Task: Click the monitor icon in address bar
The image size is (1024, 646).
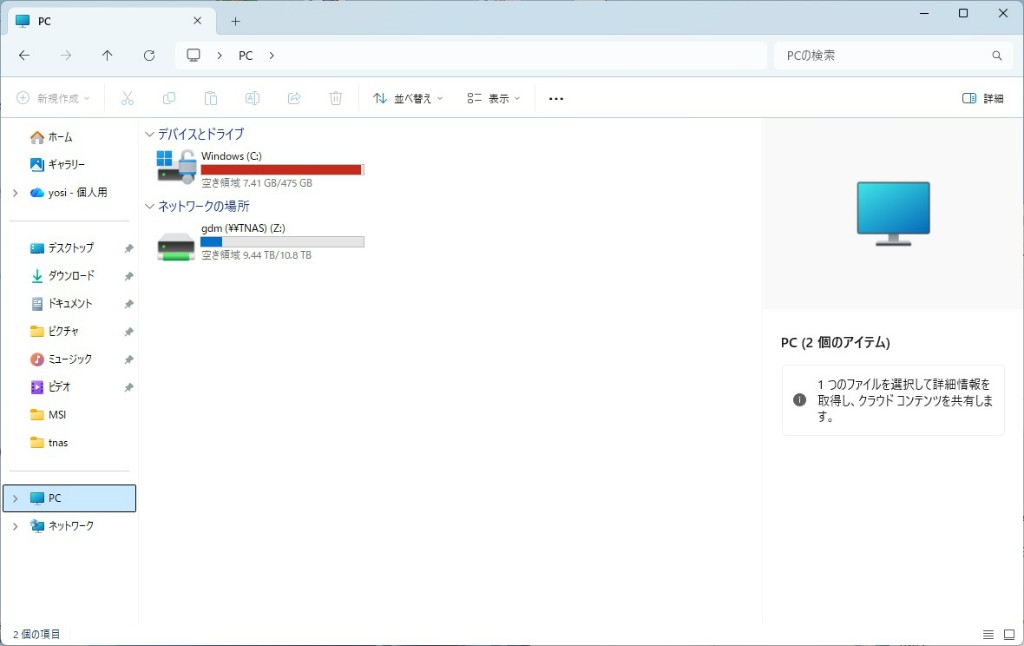Action: [193, 55]
